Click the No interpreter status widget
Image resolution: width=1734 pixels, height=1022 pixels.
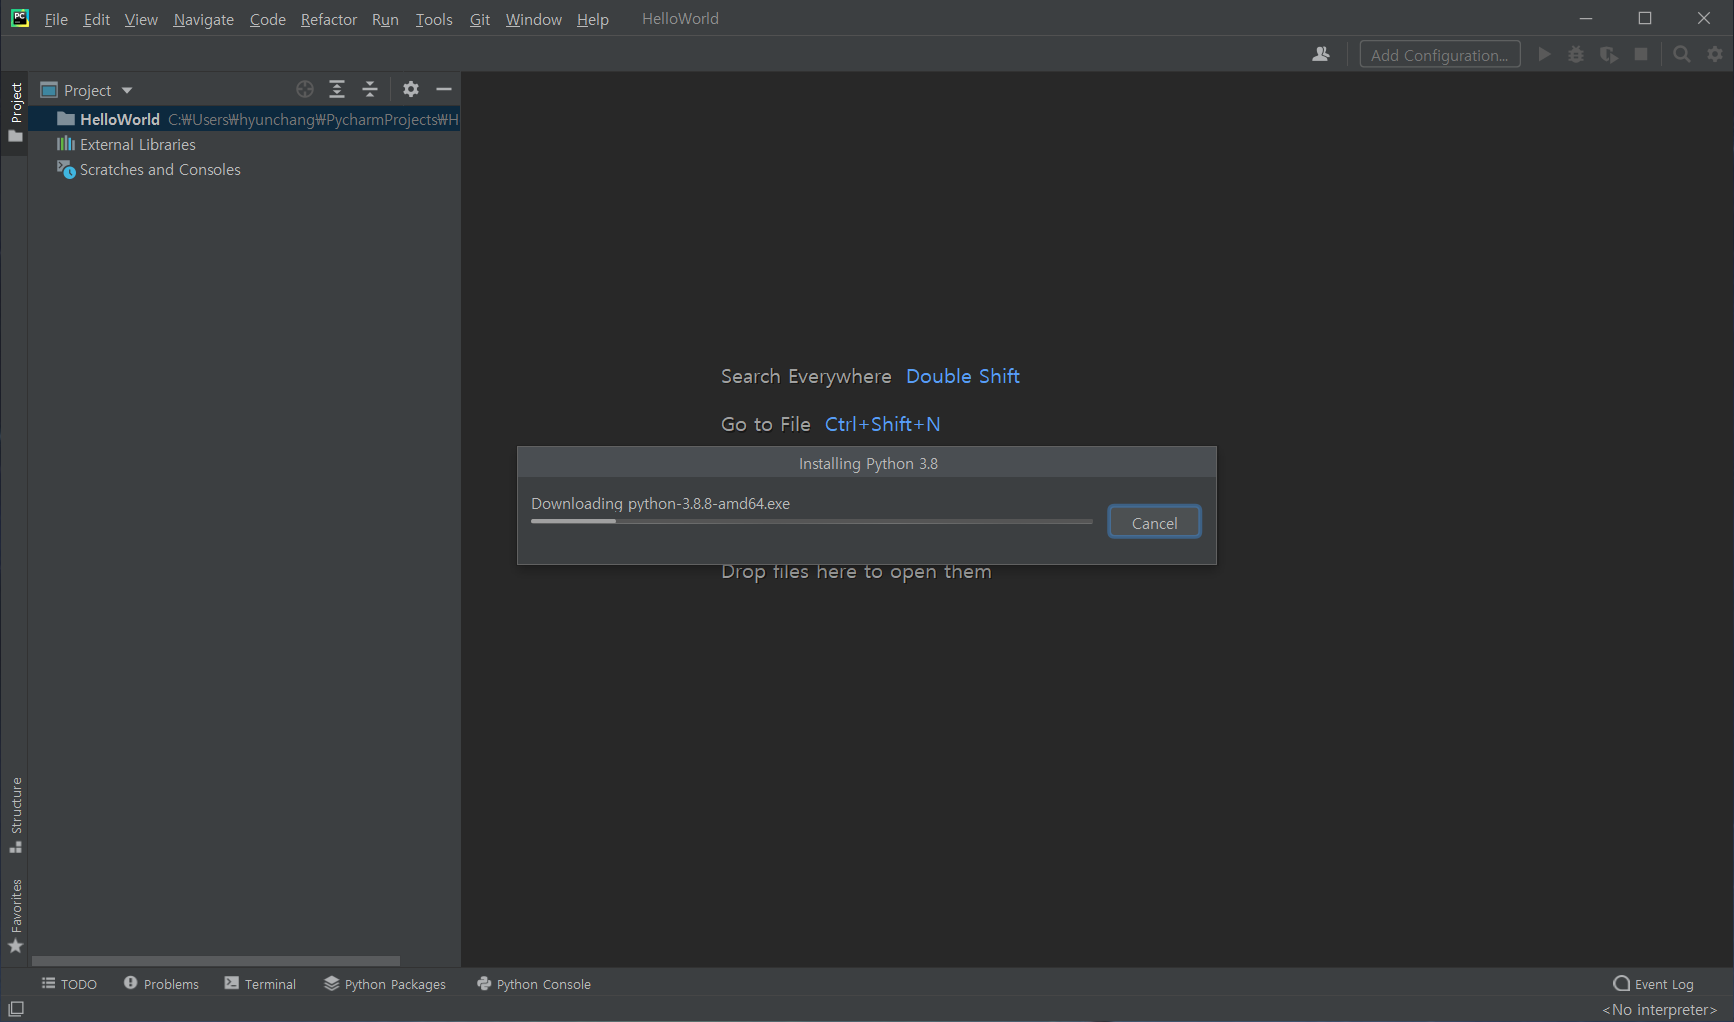[1659, 1010]
